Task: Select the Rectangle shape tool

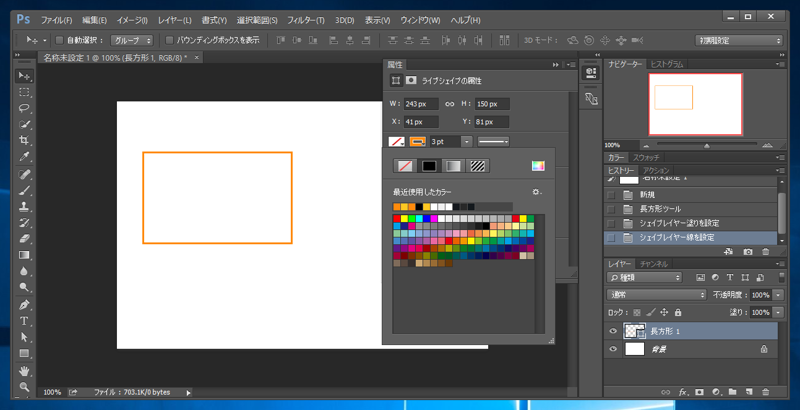Action: pos(24,353)
